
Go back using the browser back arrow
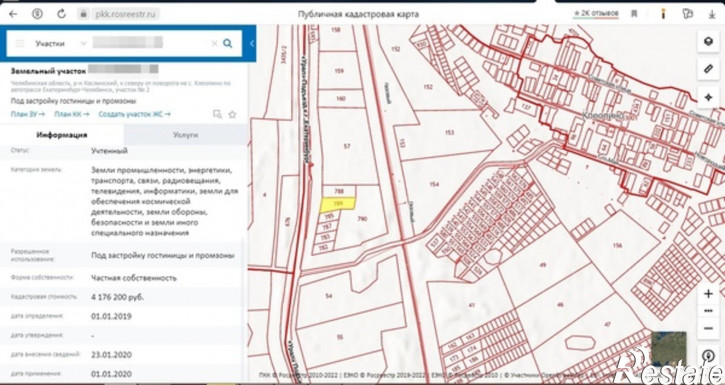(x=13, y=14)
